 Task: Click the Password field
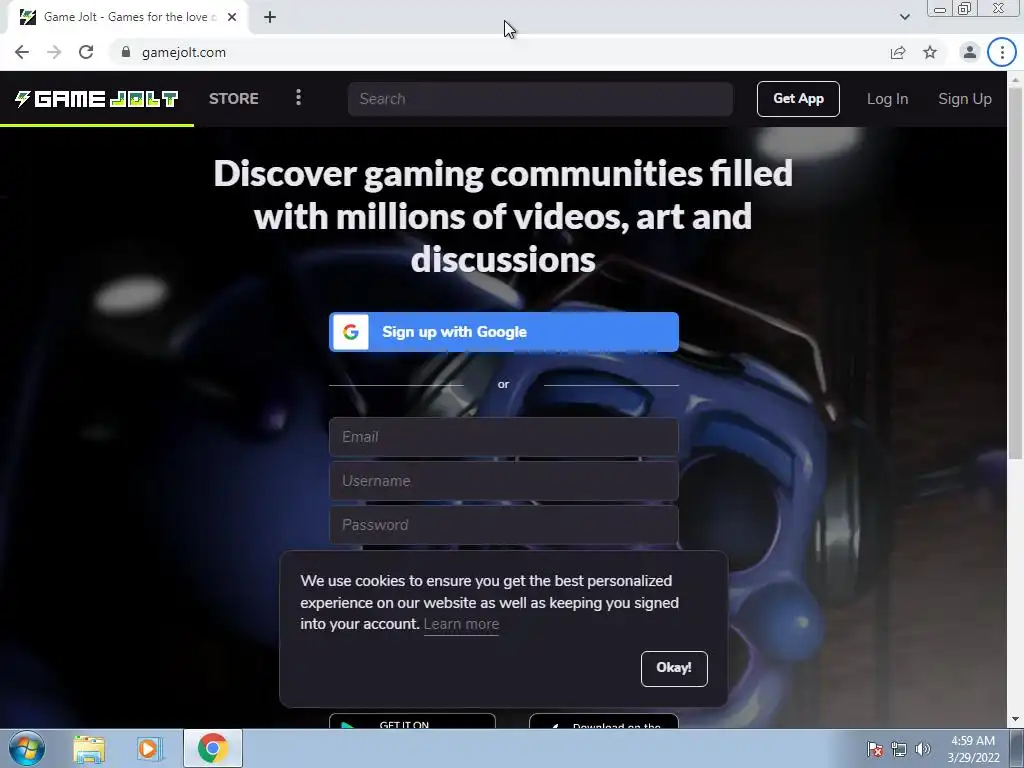tap(504, 524)
